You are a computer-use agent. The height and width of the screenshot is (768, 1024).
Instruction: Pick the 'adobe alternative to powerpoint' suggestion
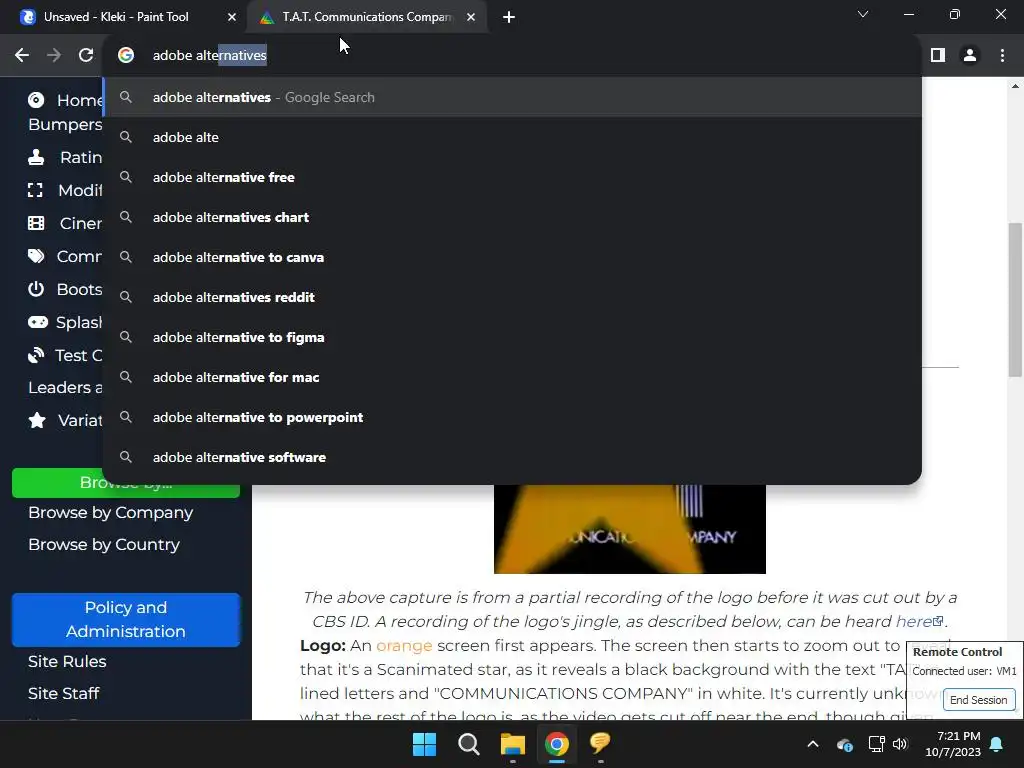click(513, 417)
